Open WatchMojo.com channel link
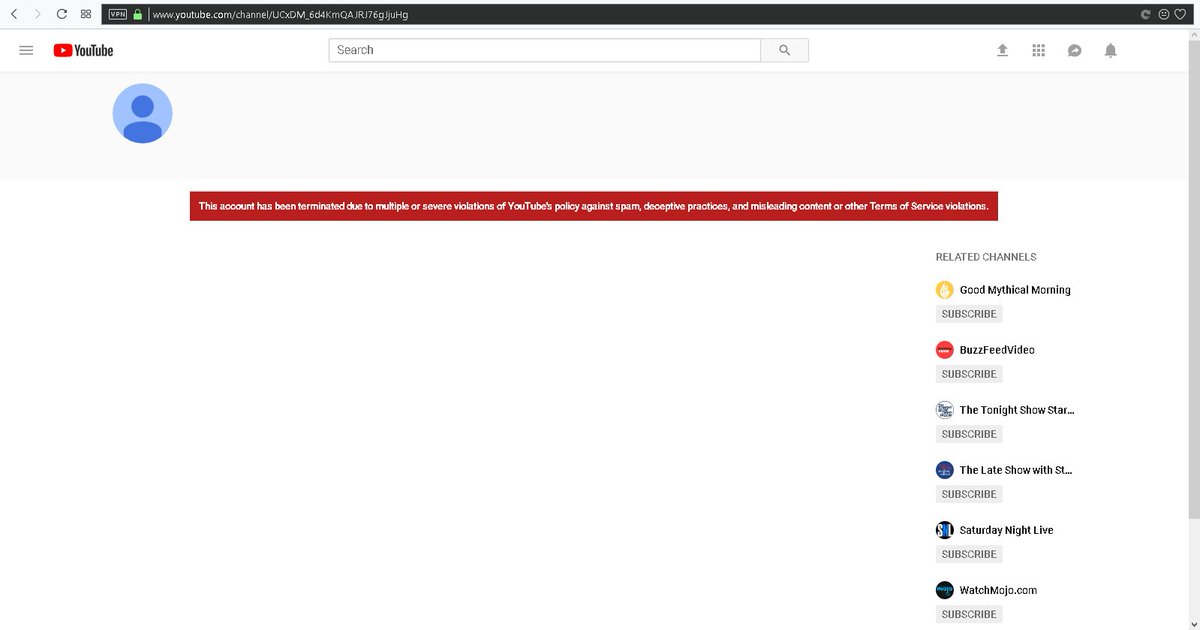The image size is (1200, 630). click(x=998, y=590)
